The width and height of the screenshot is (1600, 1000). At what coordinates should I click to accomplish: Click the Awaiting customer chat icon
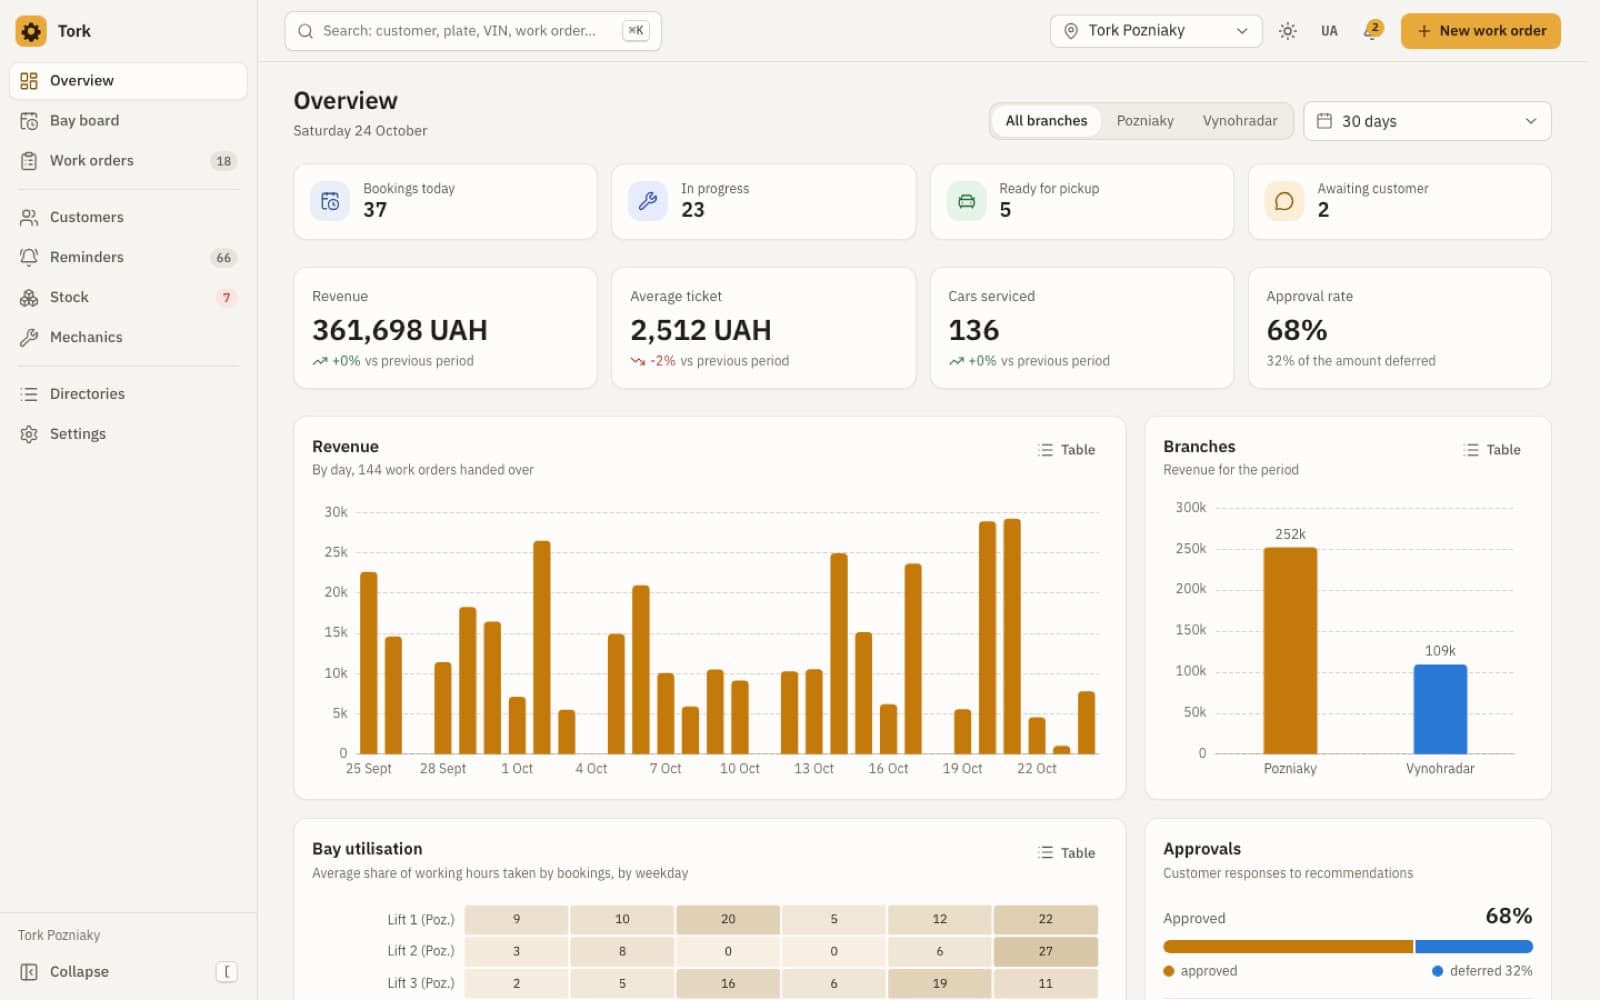[1284, 202]
